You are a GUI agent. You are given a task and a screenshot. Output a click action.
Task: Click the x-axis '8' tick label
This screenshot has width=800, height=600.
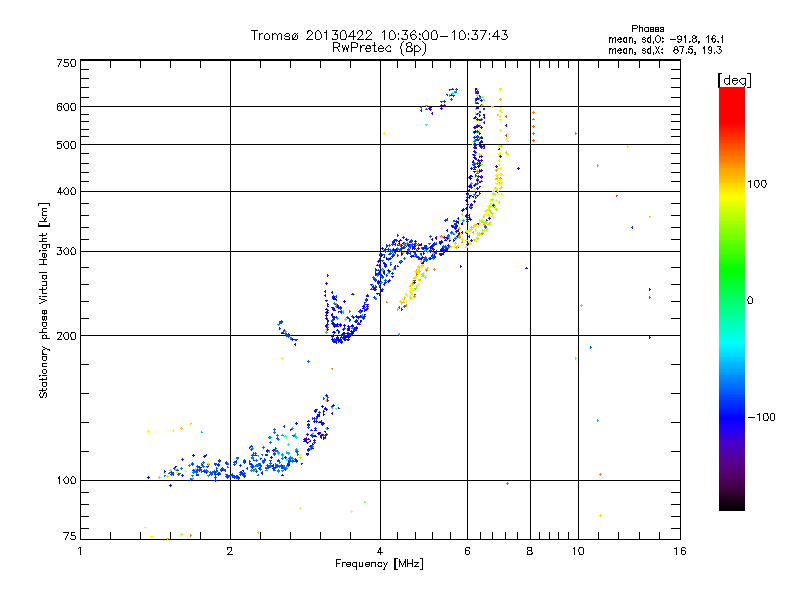(x=530, y=551)
